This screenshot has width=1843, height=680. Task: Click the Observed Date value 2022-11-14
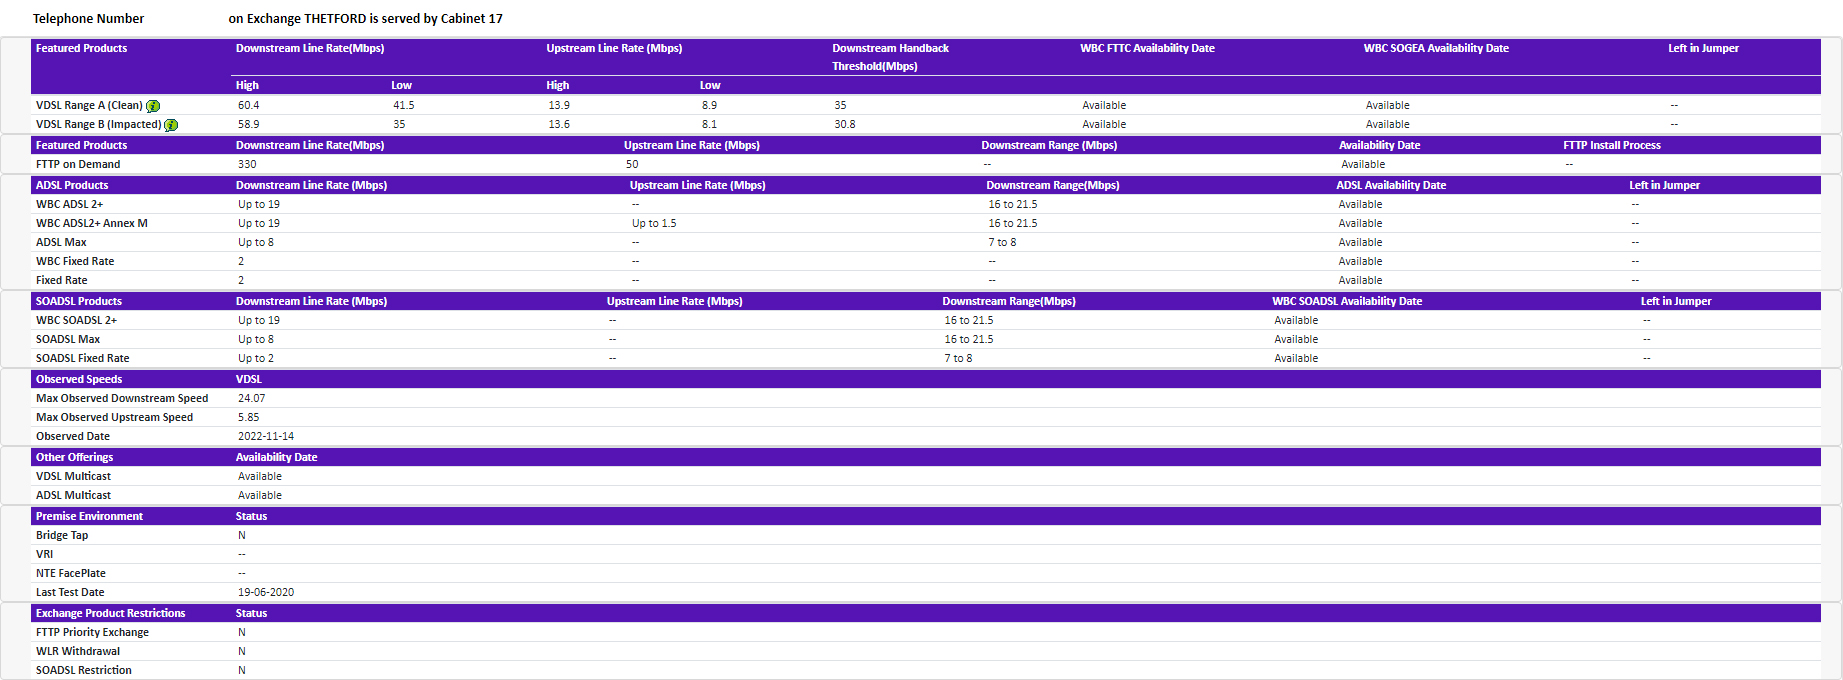[266, 436]
